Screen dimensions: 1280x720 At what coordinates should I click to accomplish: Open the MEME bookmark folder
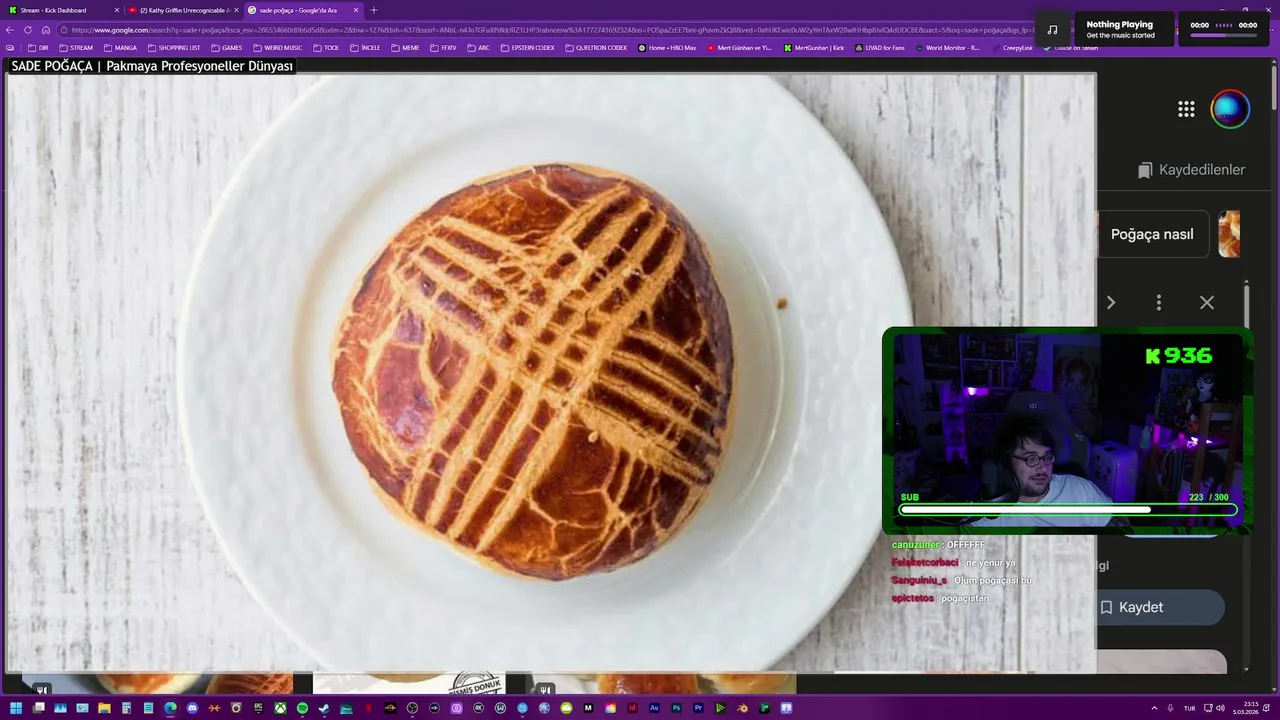405,47
